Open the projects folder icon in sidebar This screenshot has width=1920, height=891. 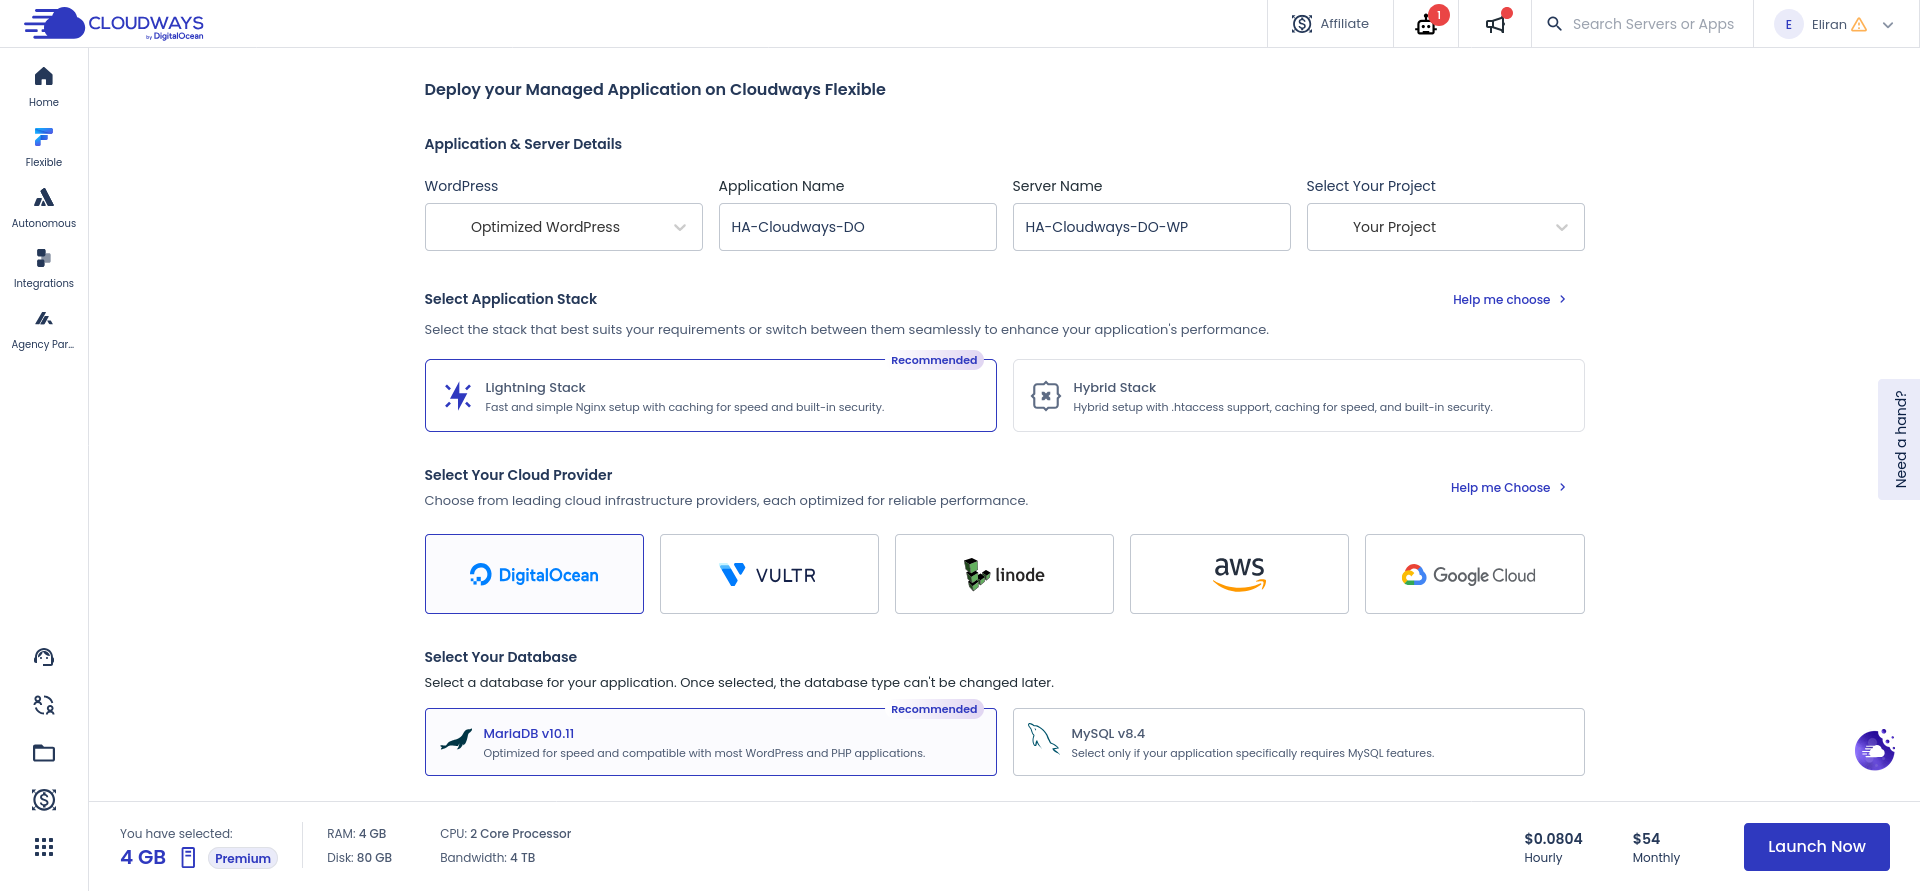pos(44,753)
